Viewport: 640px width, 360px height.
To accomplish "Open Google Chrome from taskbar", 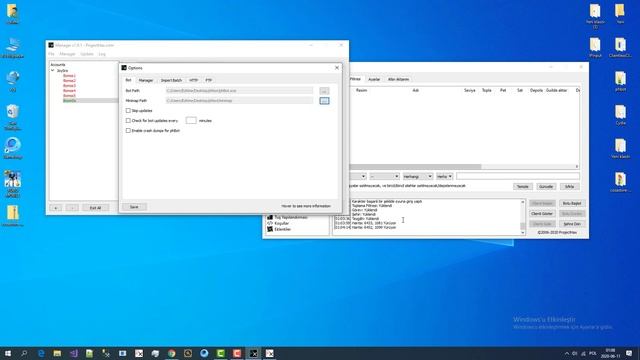I will (171, 353).
